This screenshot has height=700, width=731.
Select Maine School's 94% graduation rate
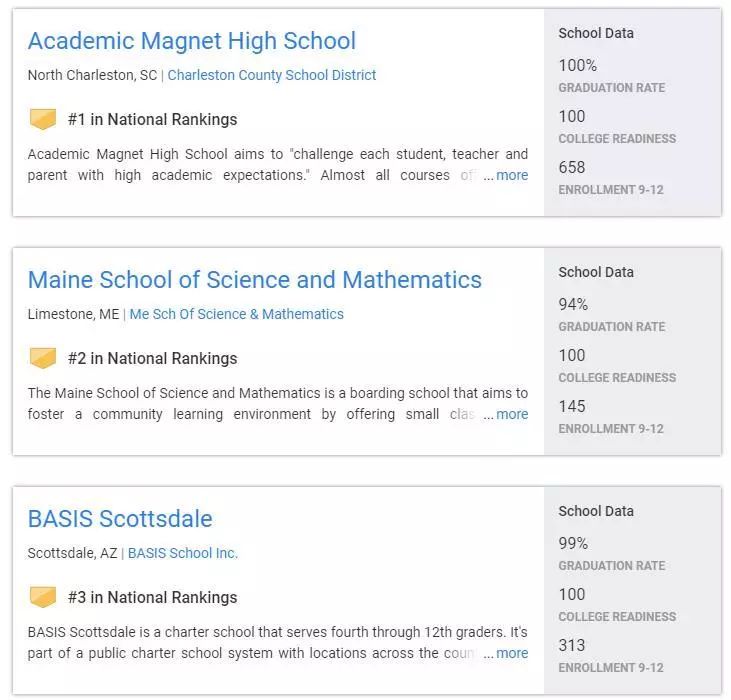[573, 305]
